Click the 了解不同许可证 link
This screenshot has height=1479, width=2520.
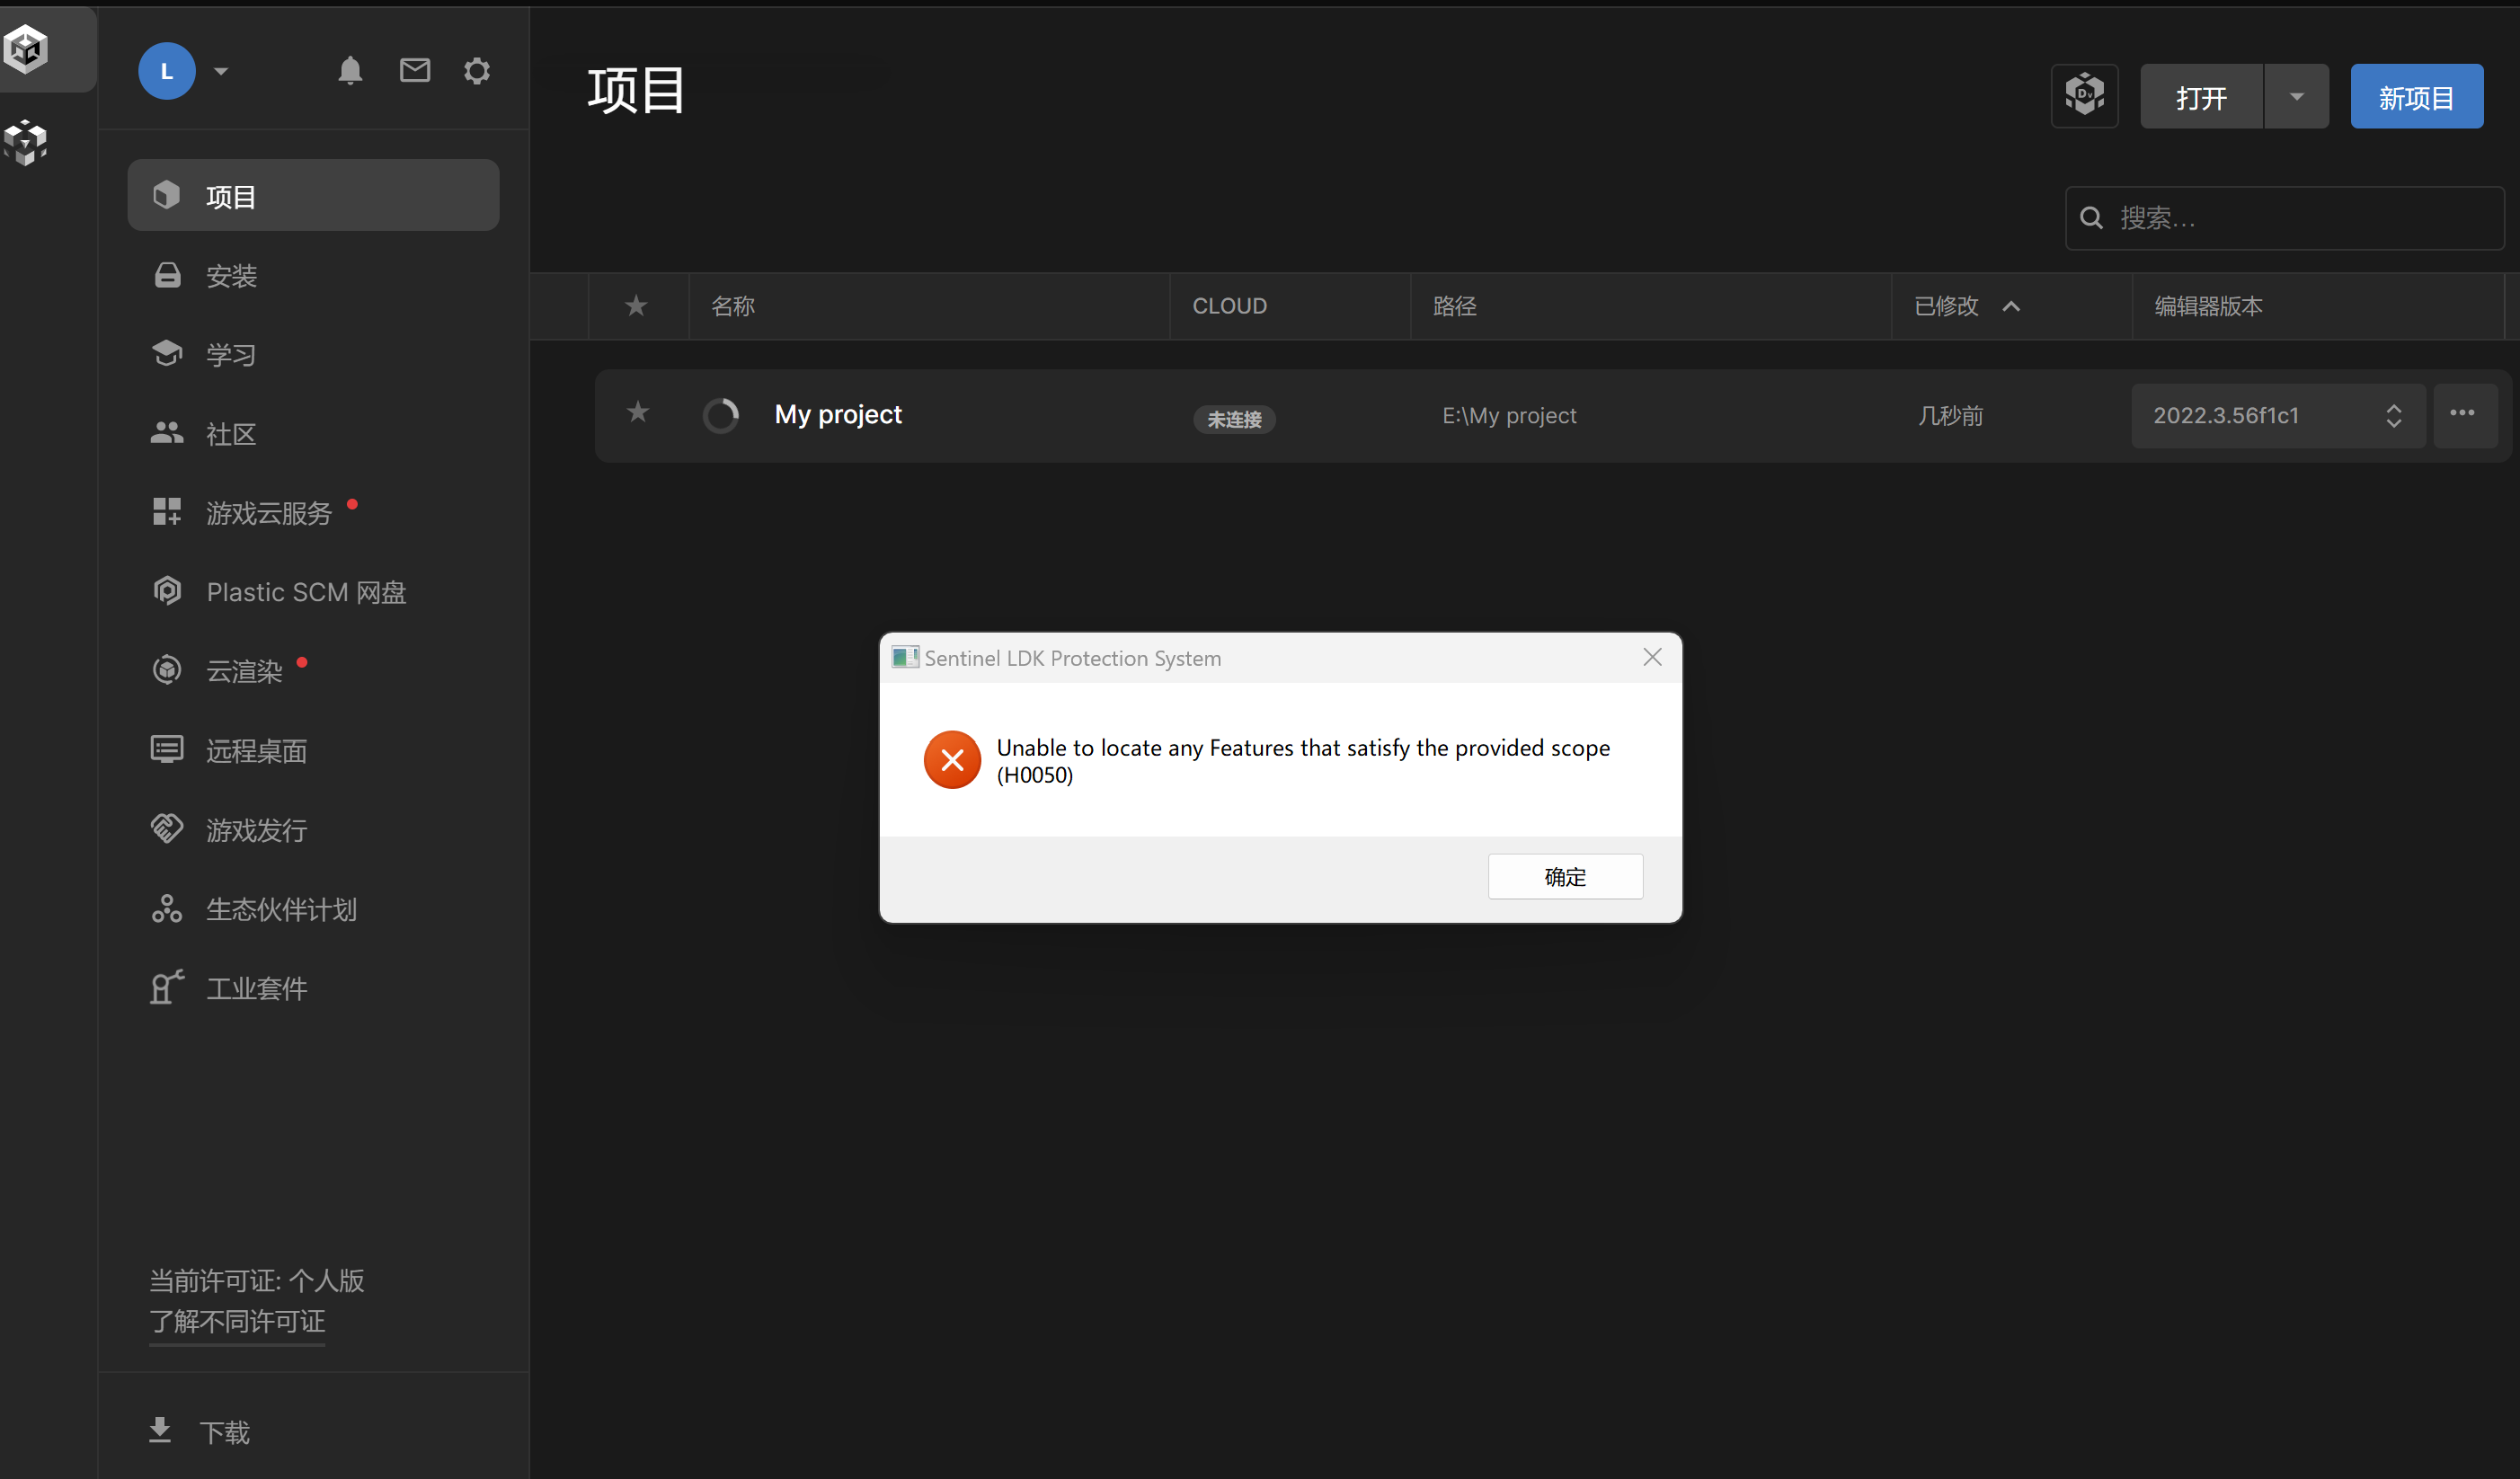[237, 1321]
